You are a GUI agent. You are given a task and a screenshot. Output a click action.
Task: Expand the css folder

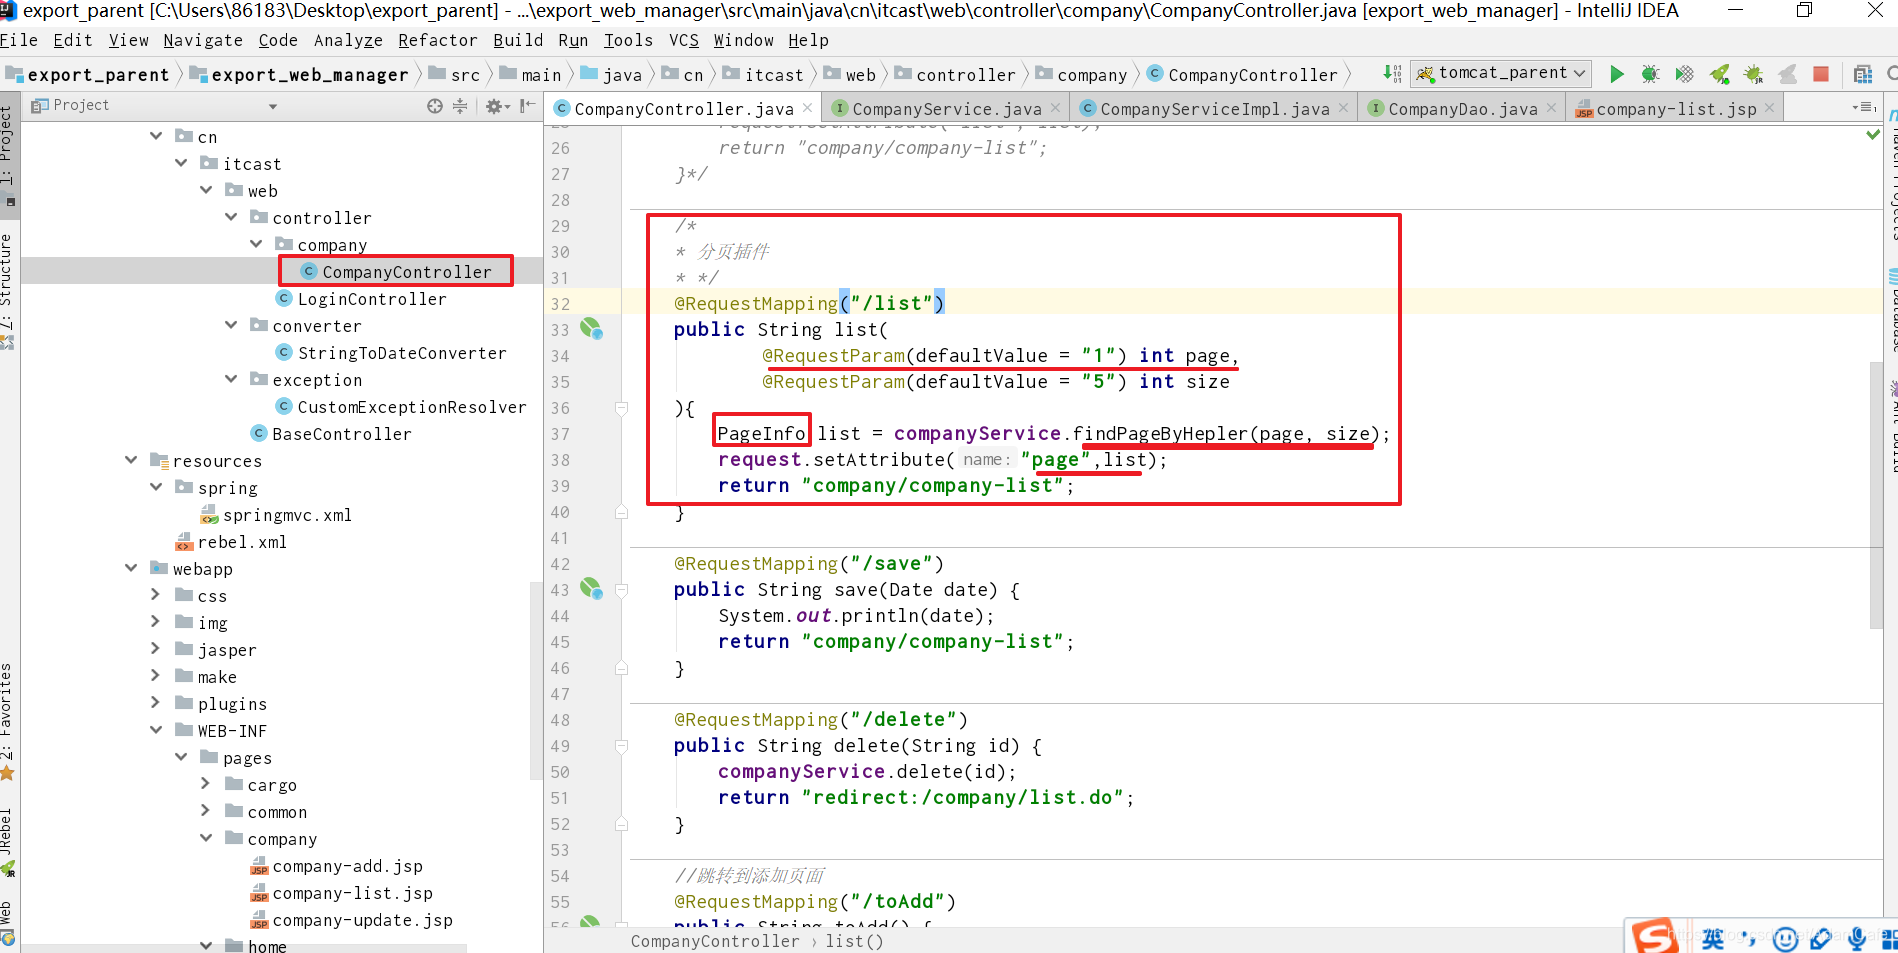coord(155,594)
